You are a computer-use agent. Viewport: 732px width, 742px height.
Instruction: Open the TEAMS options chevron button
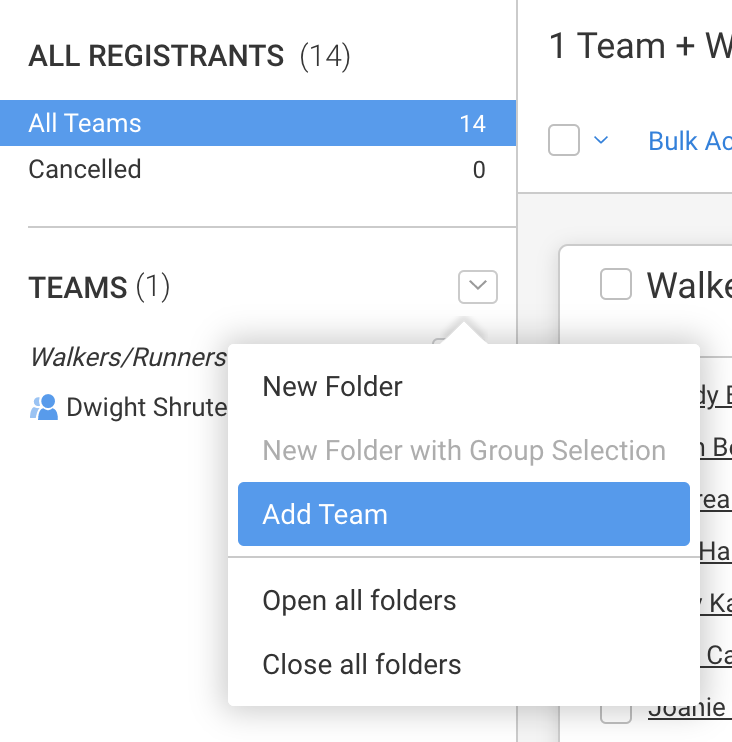[x=477, y=288]
